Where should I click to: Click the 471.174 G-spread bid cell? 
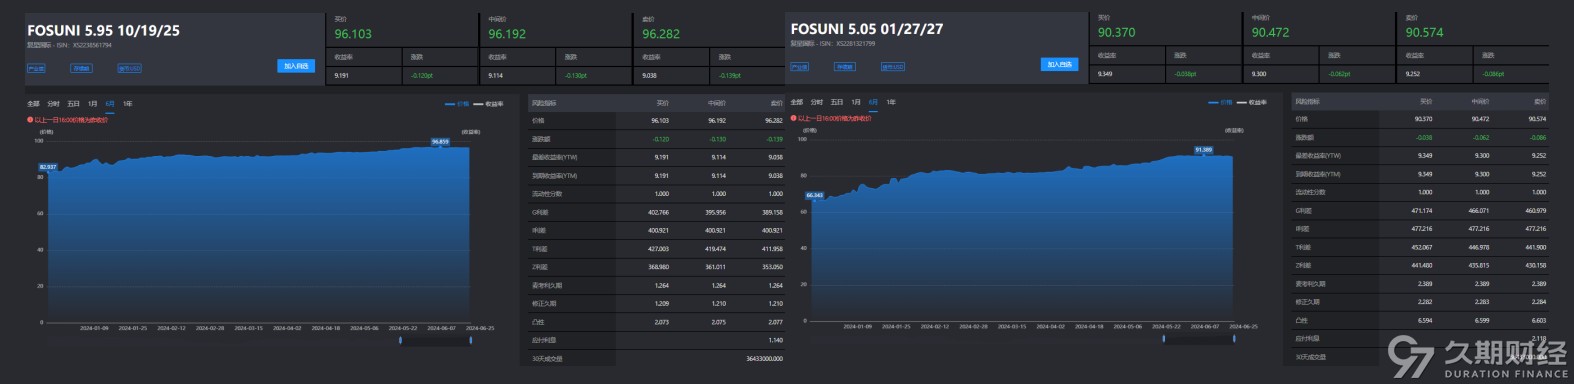pos(1421,211)
